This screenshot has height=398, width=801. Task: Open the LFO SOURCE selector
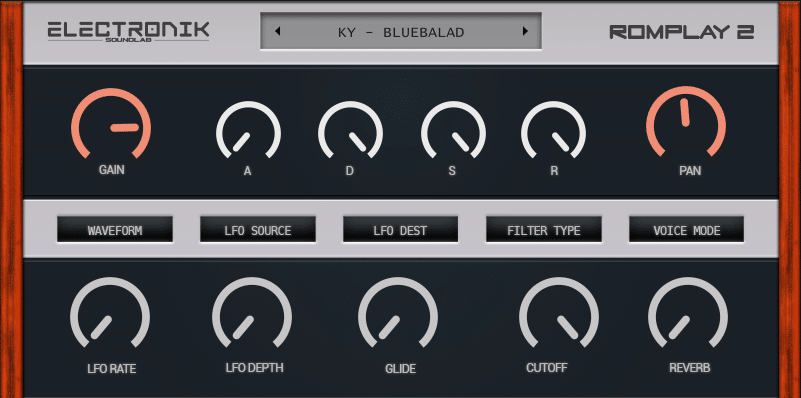click(258, 229)
